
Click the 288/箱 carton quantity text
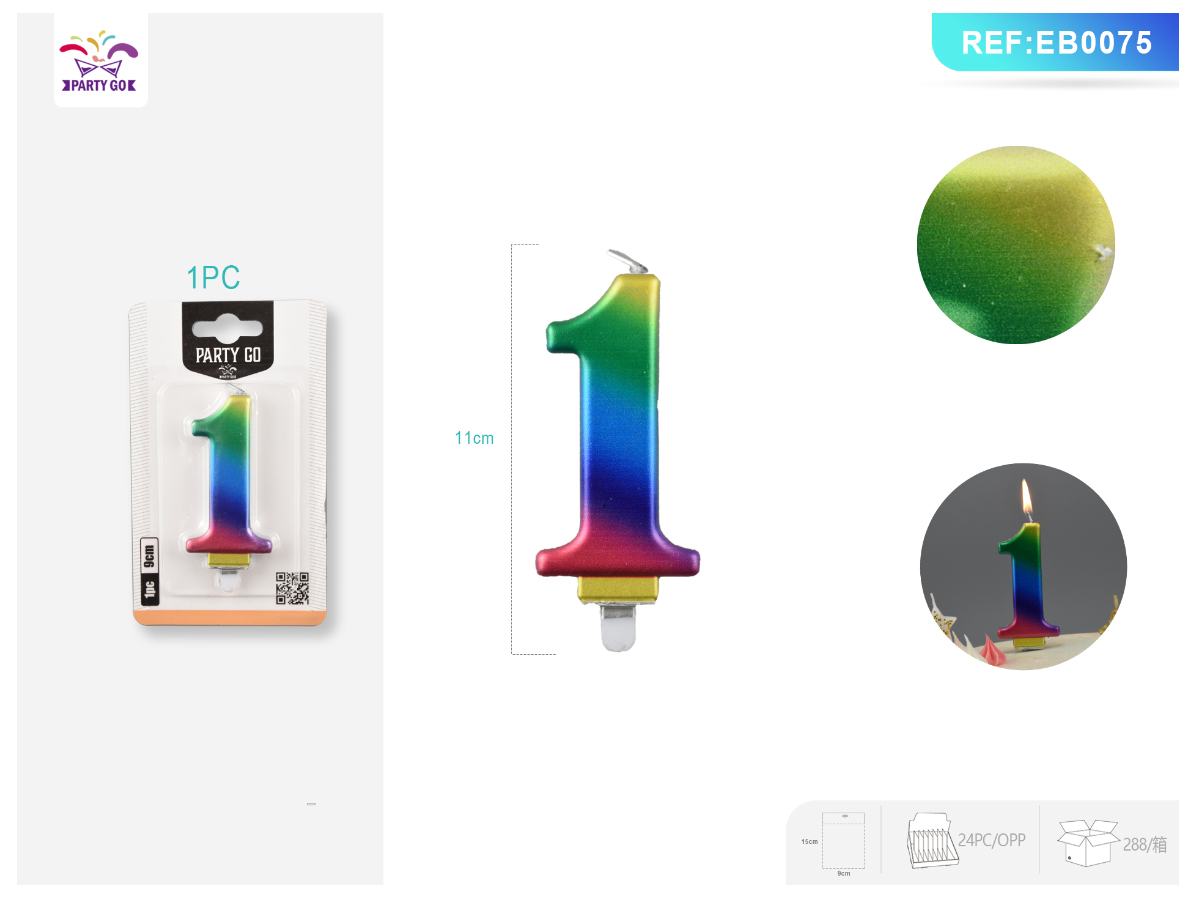(1145, 845)
